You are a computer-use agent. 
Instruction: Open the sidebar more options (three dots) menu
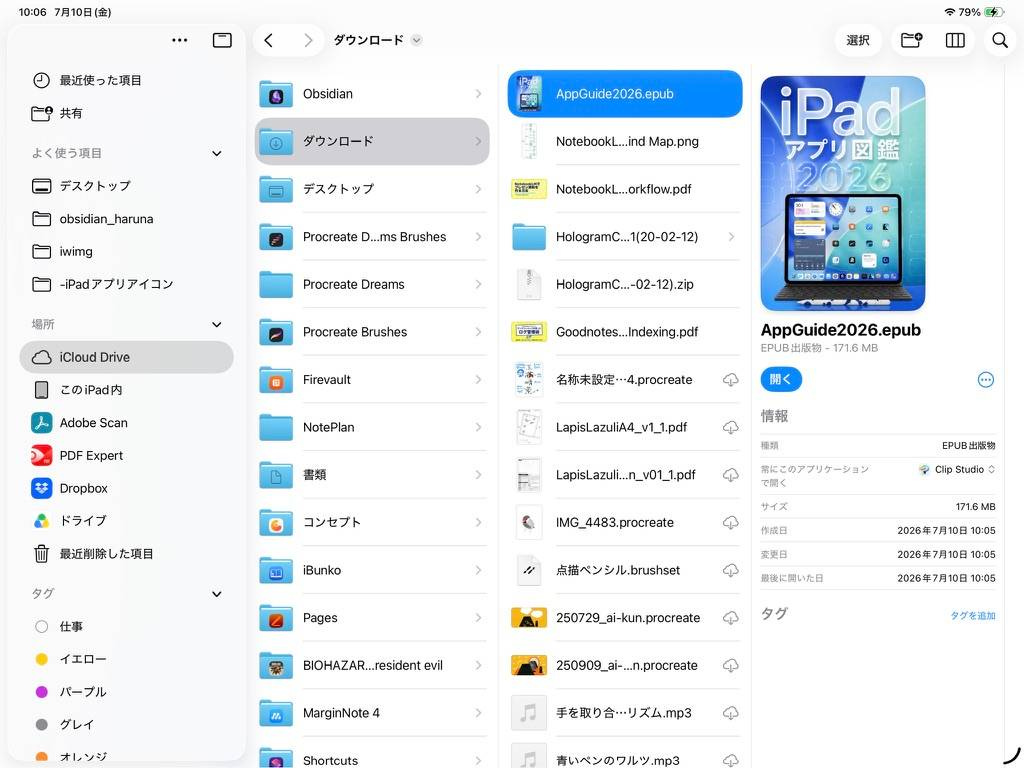pyautogui.click(x=180, y=40)
